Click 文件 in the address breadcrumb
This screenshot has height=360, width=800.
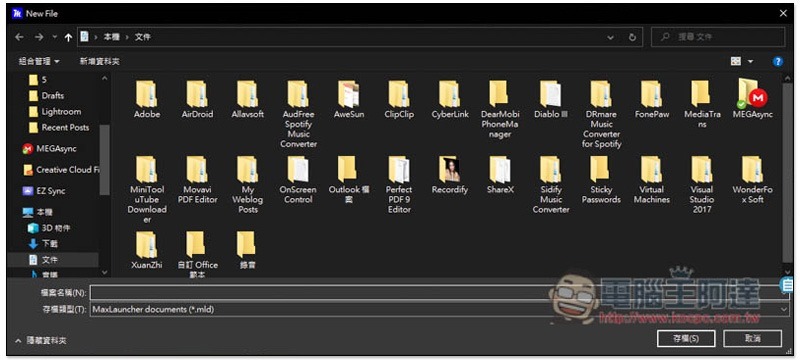(142, 37)
